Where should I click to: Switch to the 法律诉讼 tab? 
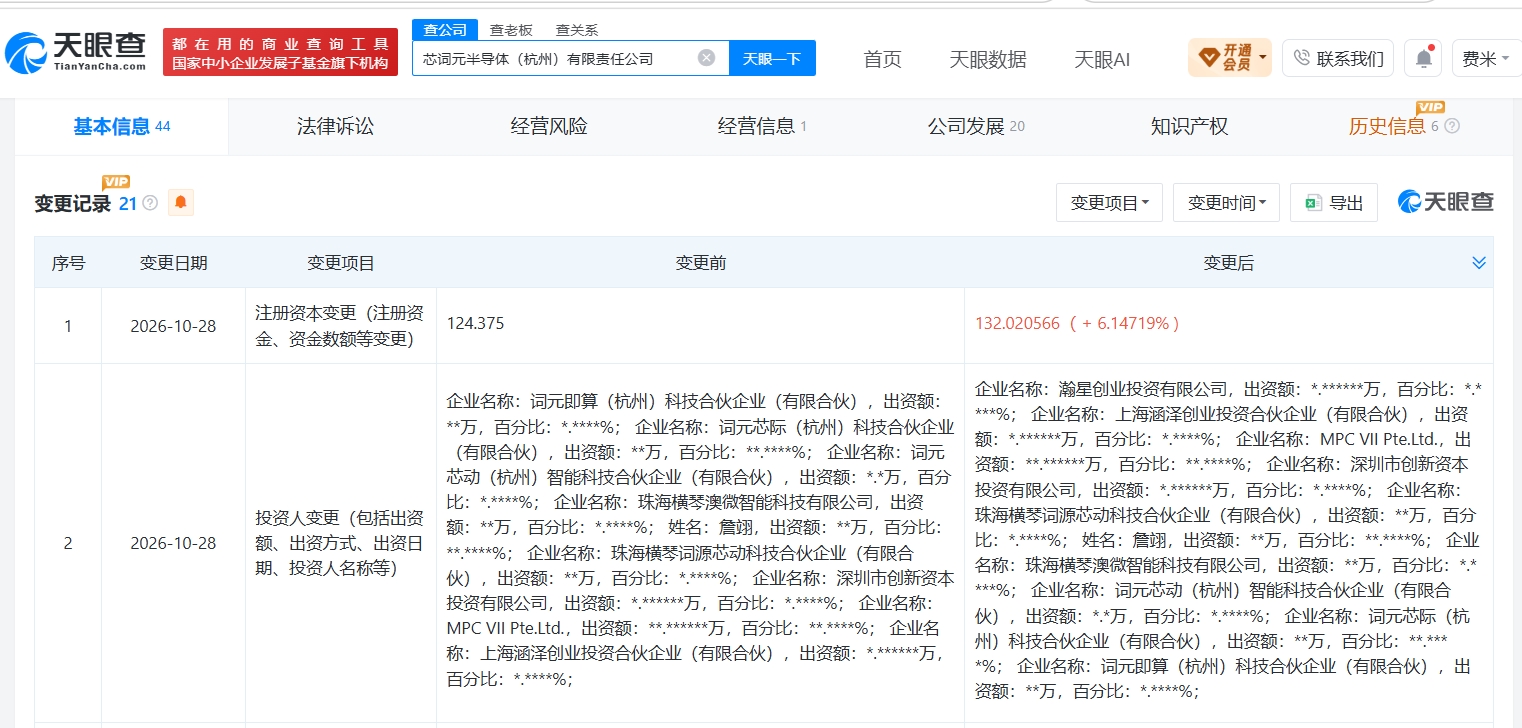point(335,127)
